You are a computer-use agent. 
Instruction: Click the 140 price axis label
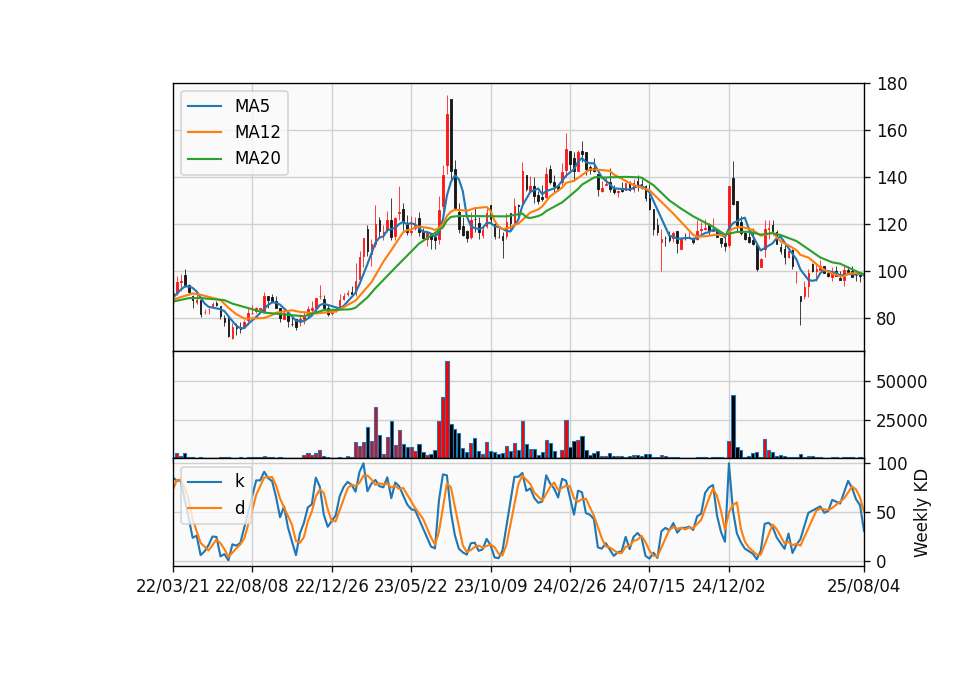(892, 178)
